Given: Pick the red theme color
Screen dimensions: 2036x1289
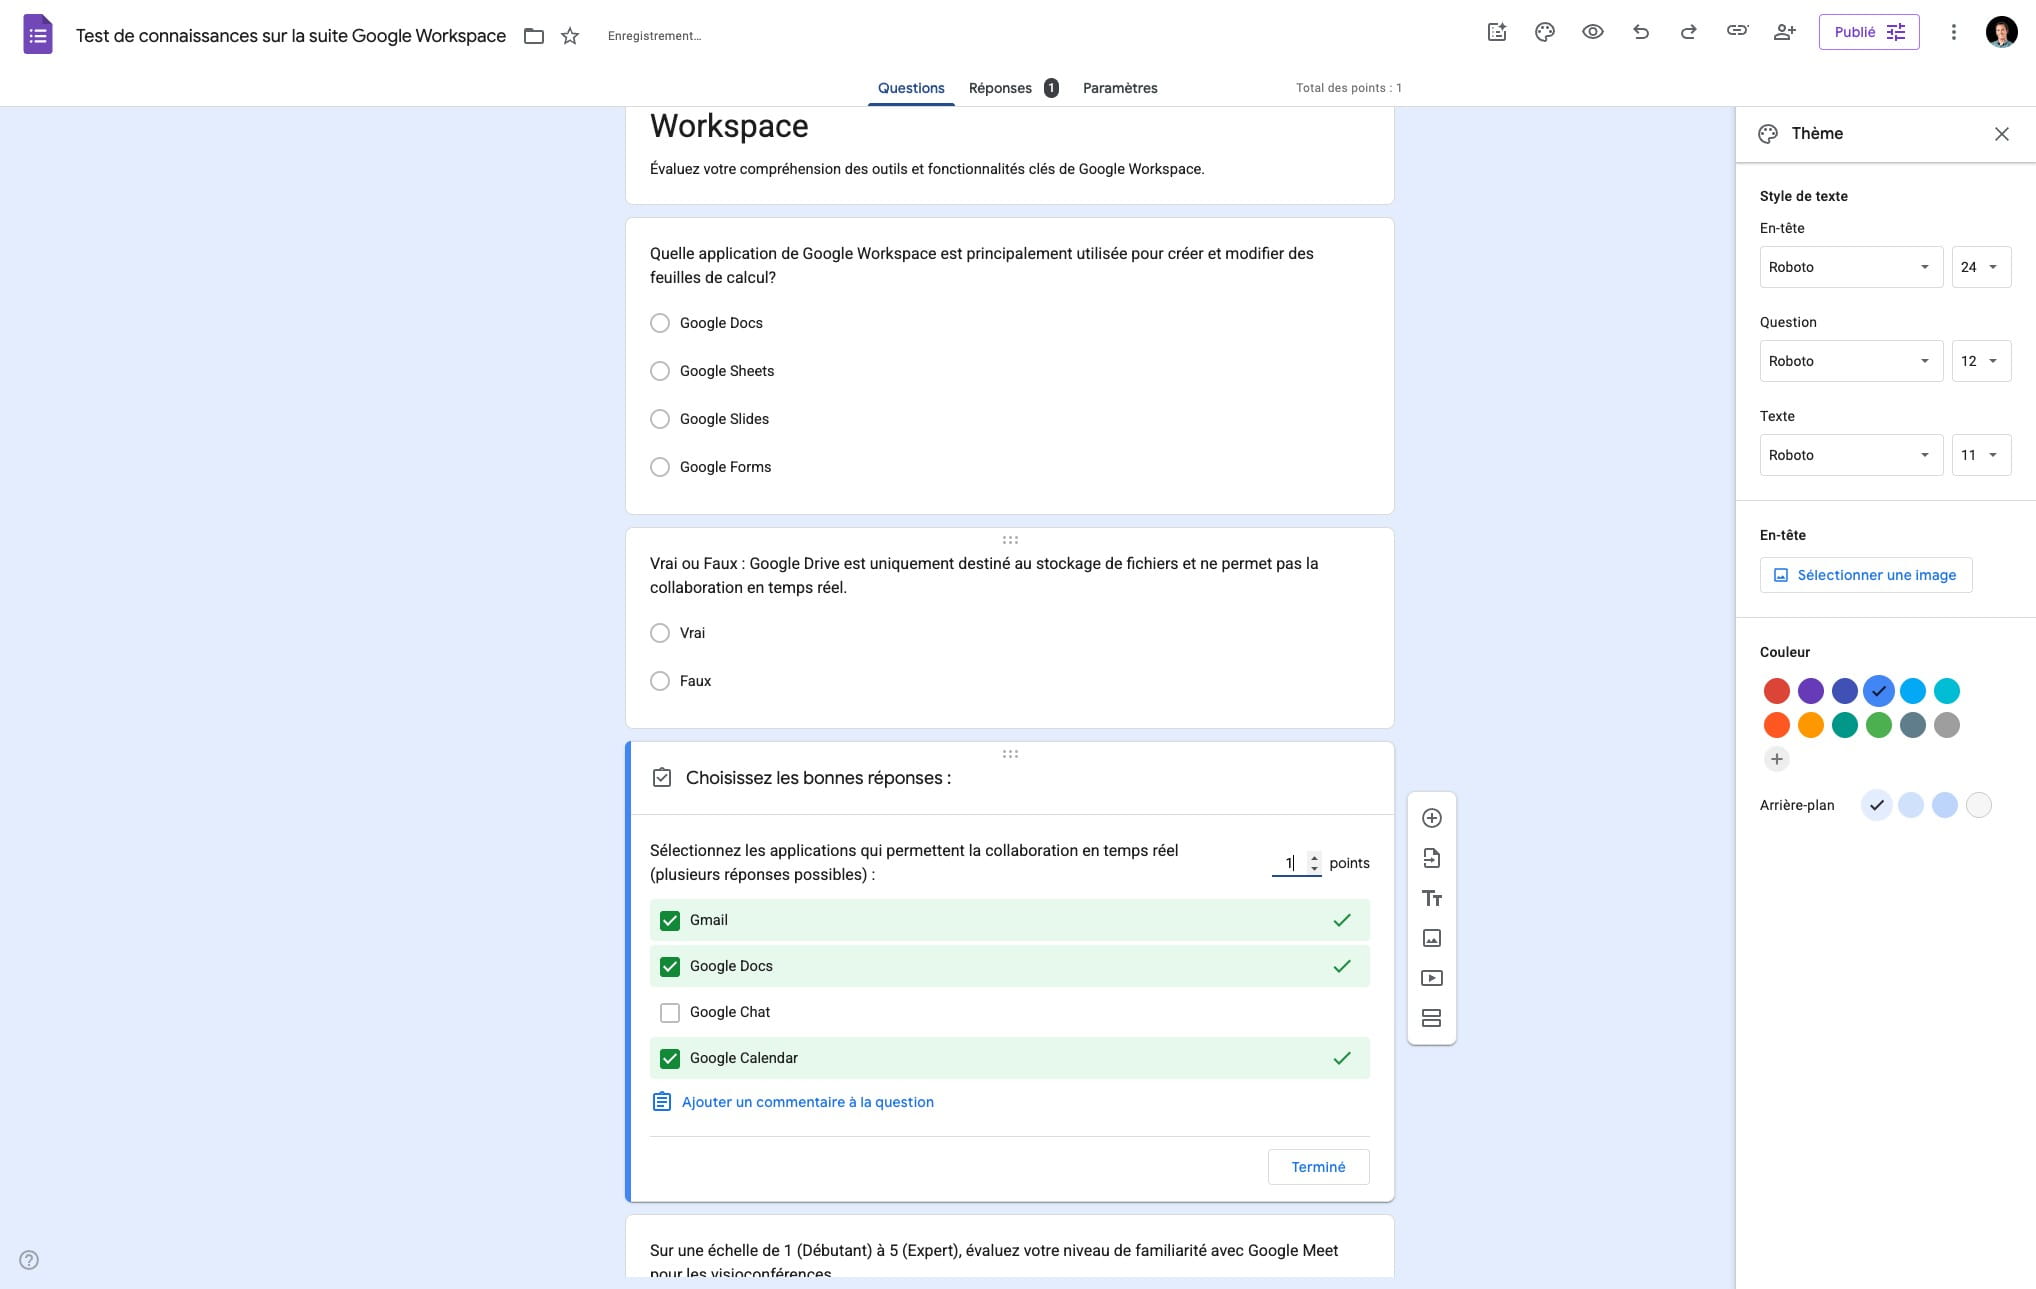Looking at the screenshot, I should tap(1777, 691).
